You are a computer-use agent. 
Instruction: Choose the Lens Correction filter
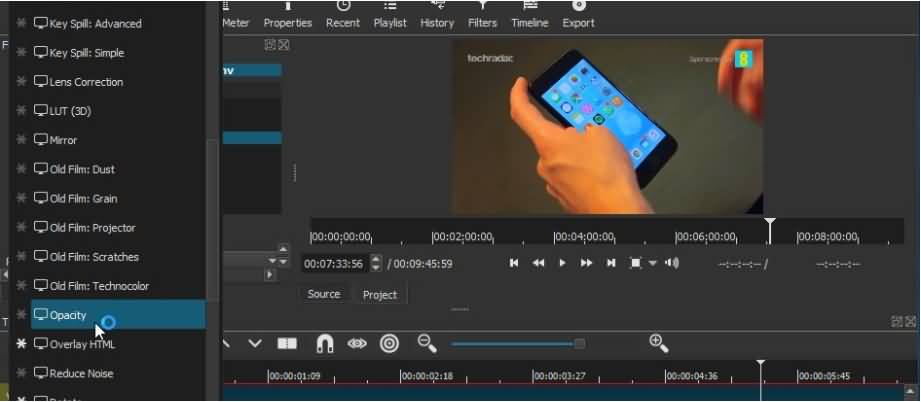[118, 82]
